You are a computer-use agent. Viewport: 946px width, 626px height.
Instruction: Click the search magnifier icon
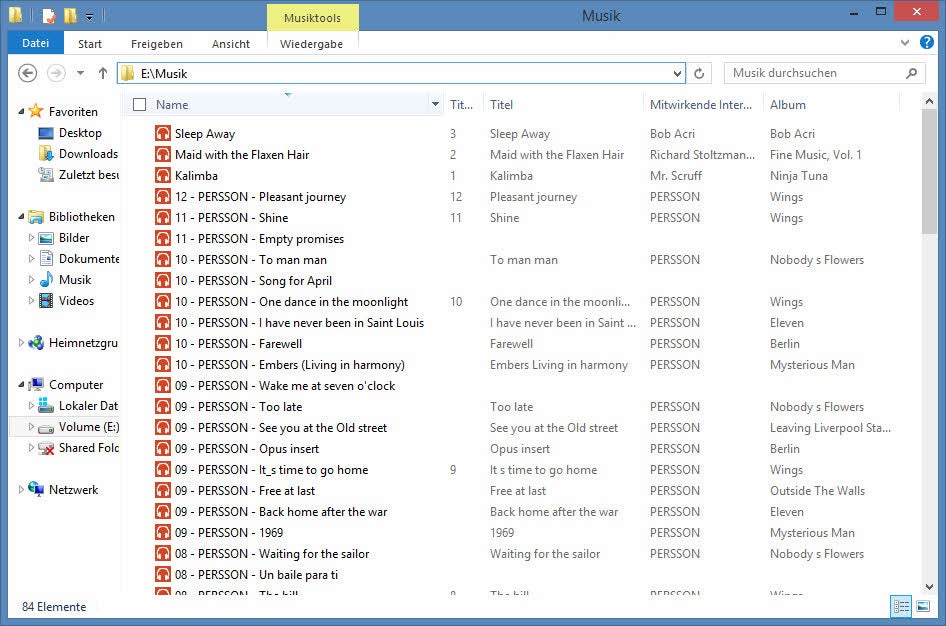911,73
